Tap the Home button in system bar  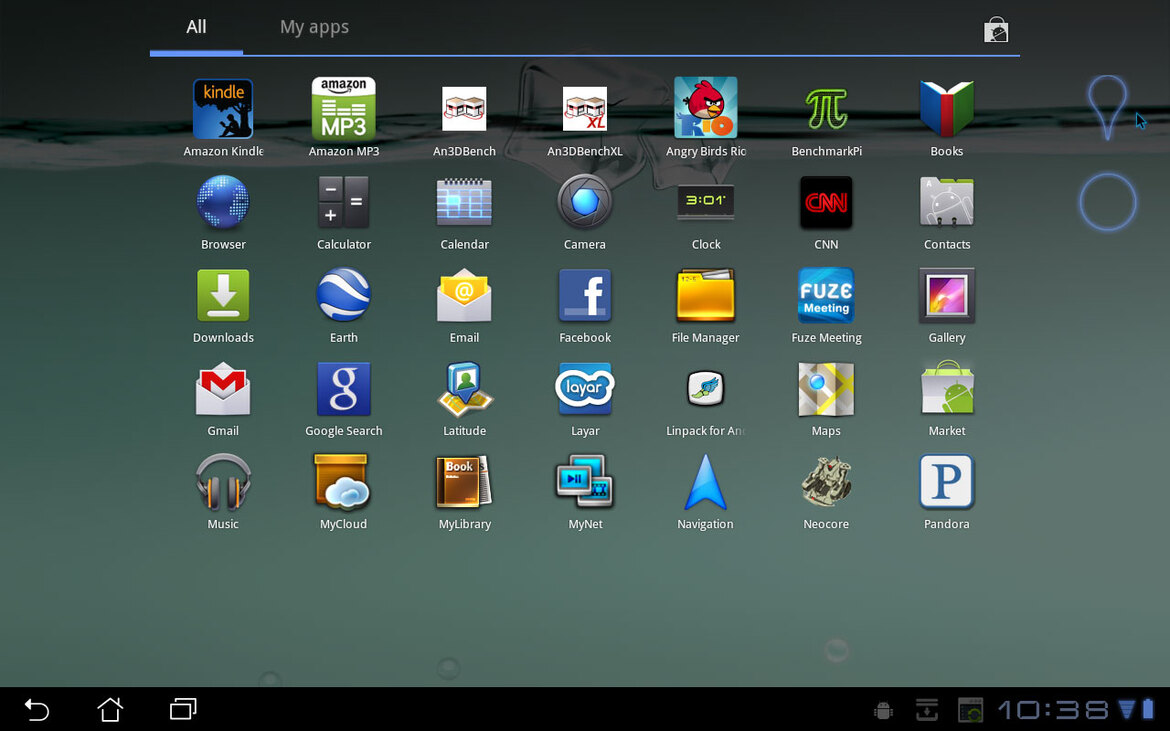coord(110,709)
